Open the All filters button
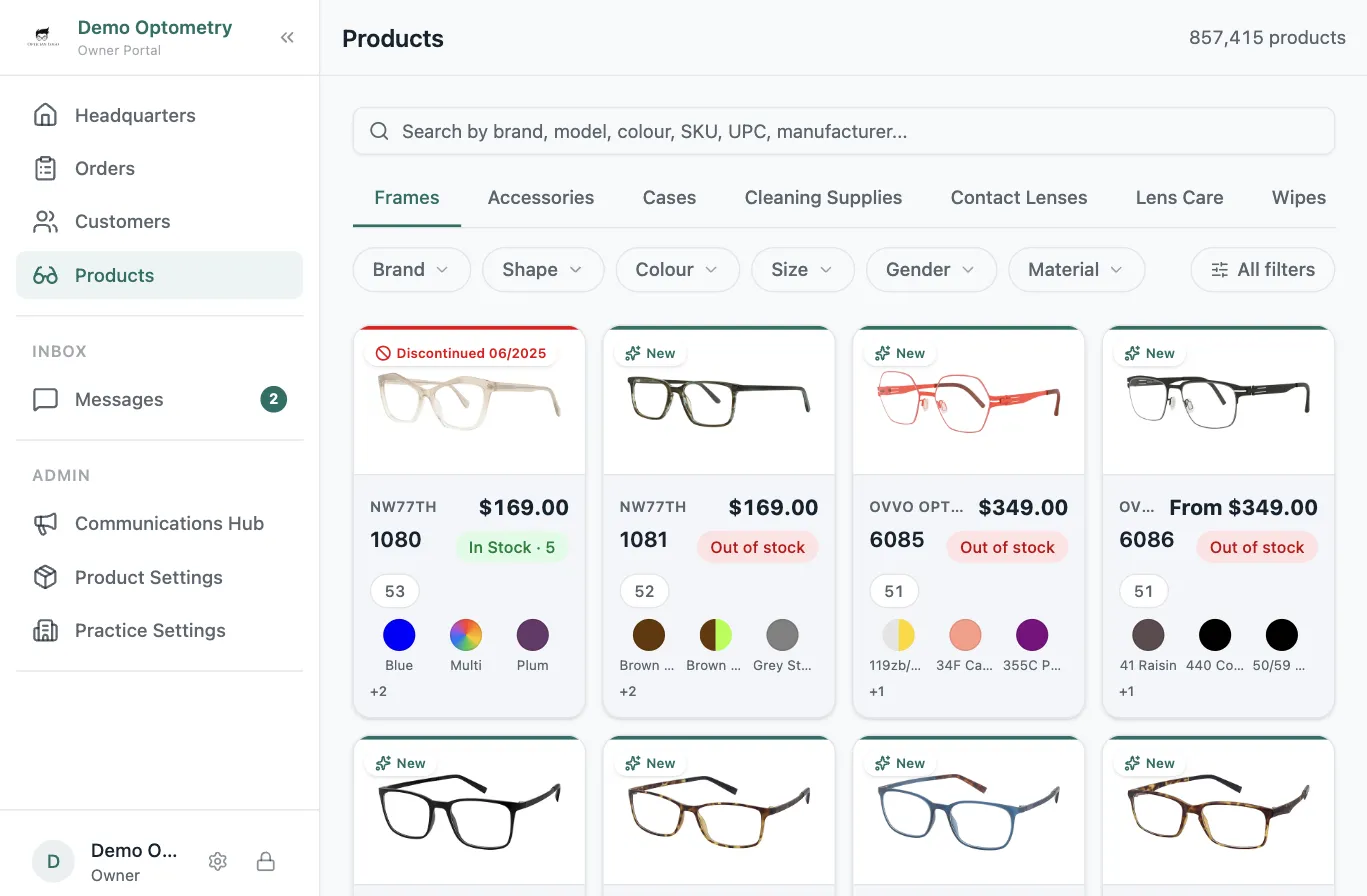The height and width of the screenshot is (896, 1367). 1263,269
